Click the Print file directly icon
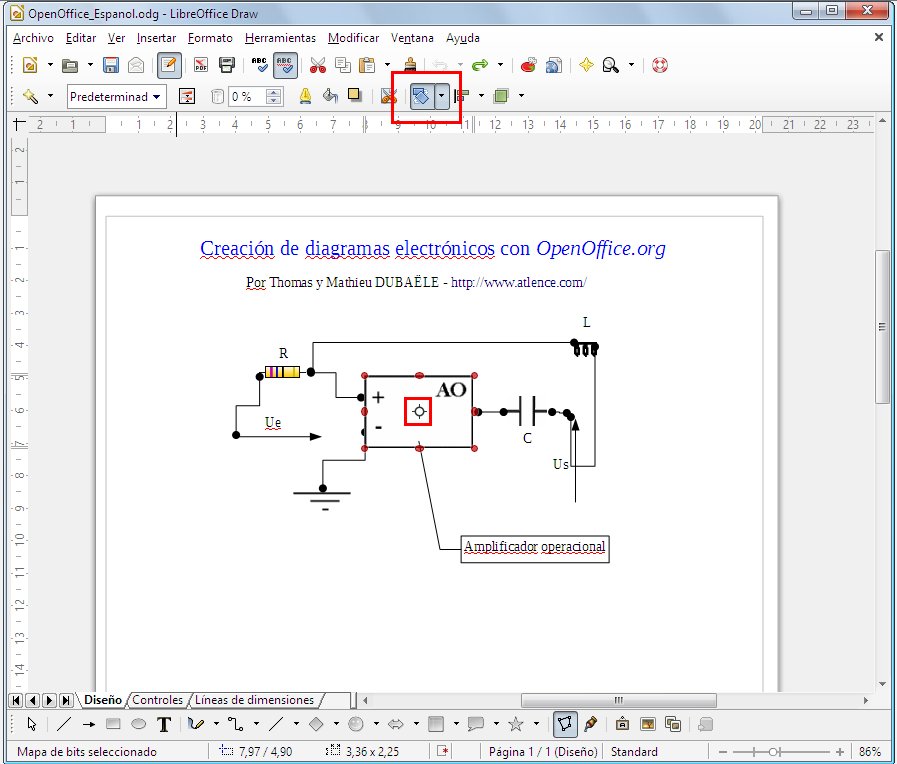 (x=227, y=65)
